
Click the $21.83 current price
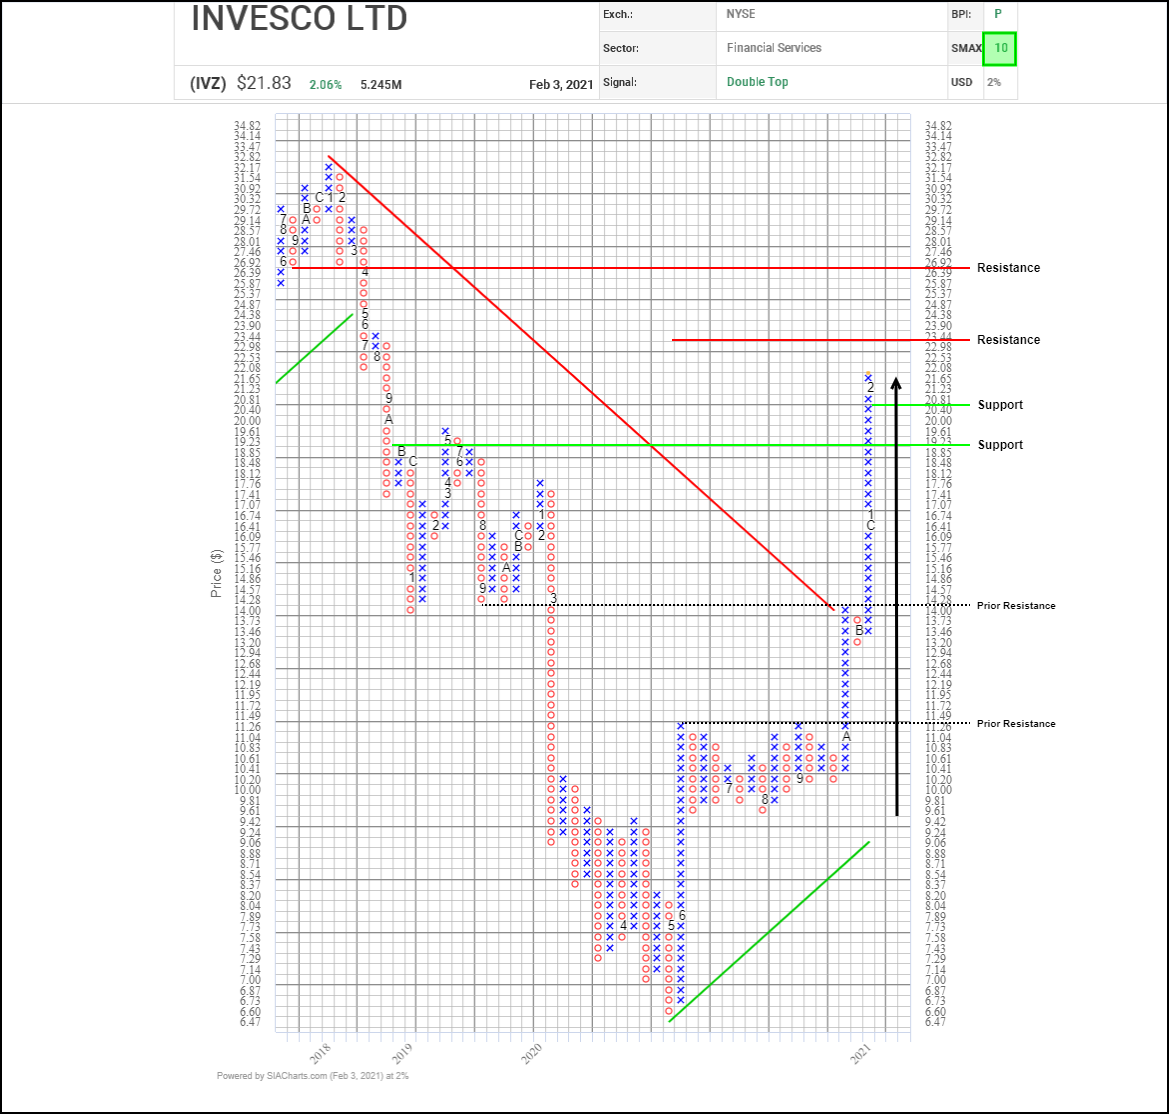[x=264, y=84]
